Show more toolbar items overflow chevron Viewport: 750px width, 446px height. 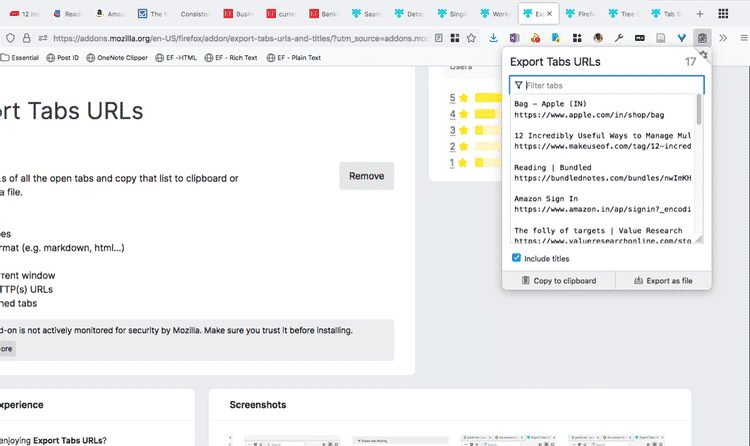[723, 38]
